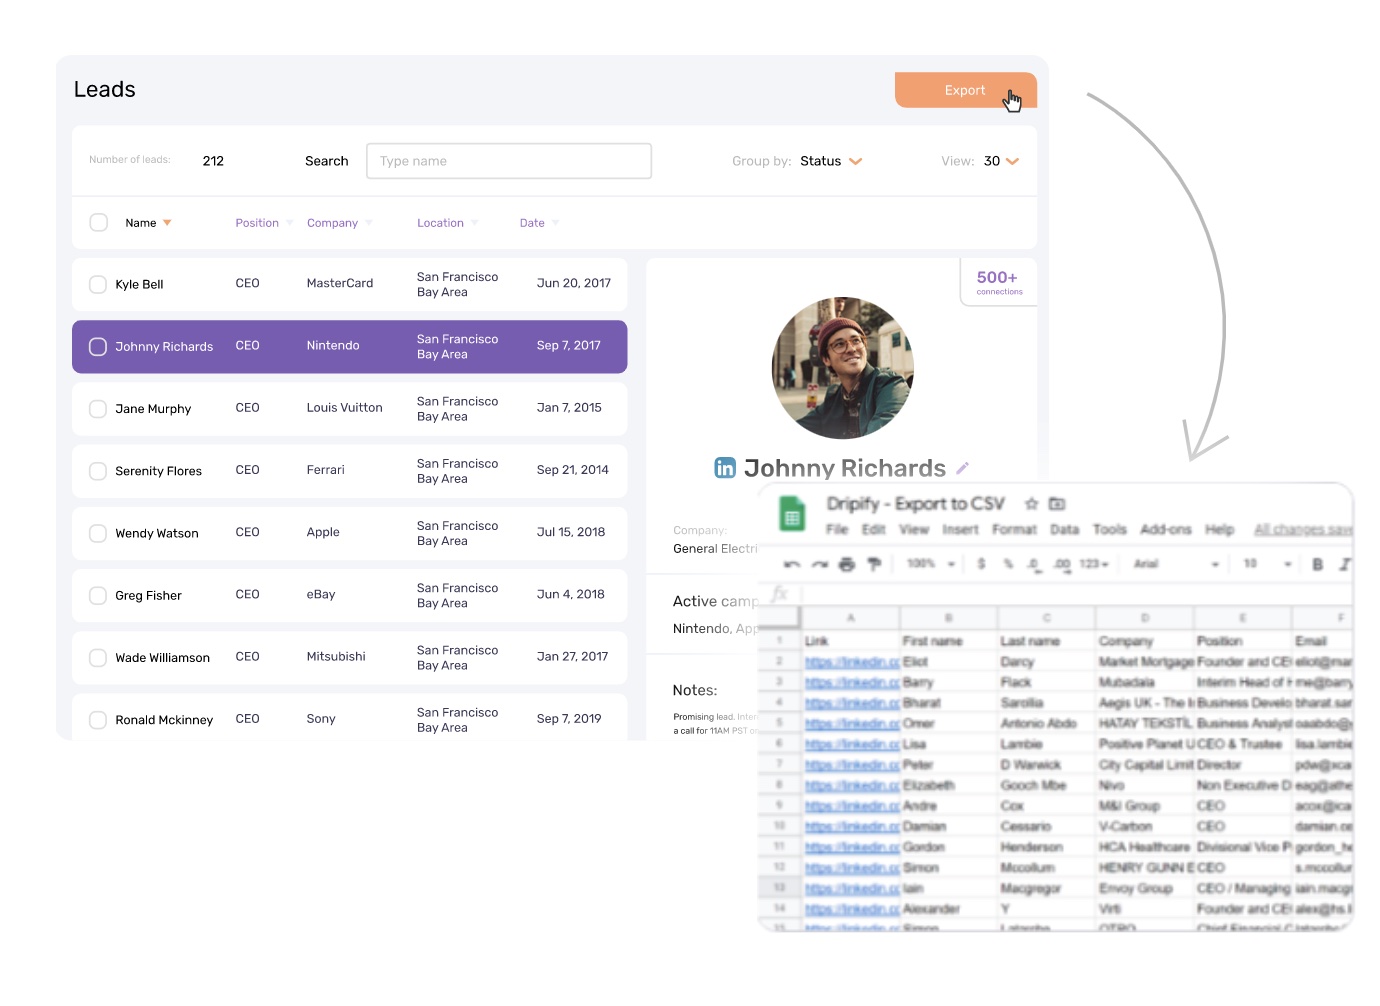Open the Arial font dropdown in Sheets
Viewport: 1380px width, 1006px height.
click(x=1176, y=564)
